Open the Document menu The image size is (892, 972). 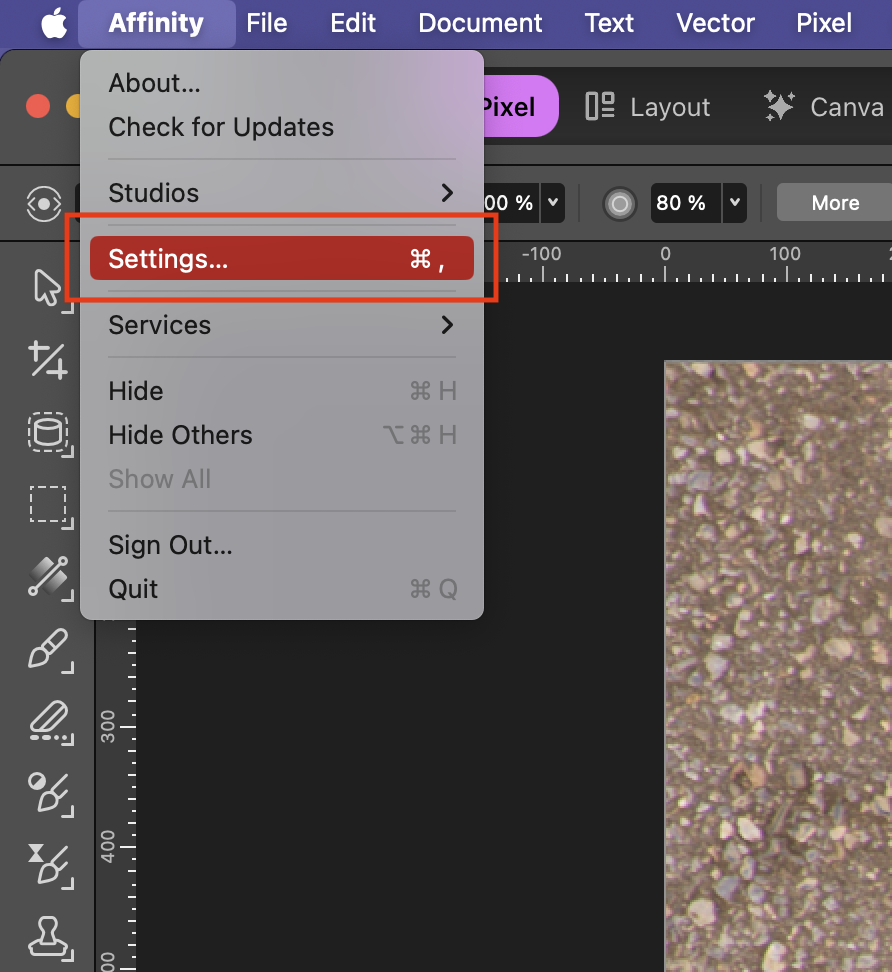[480, 24]
